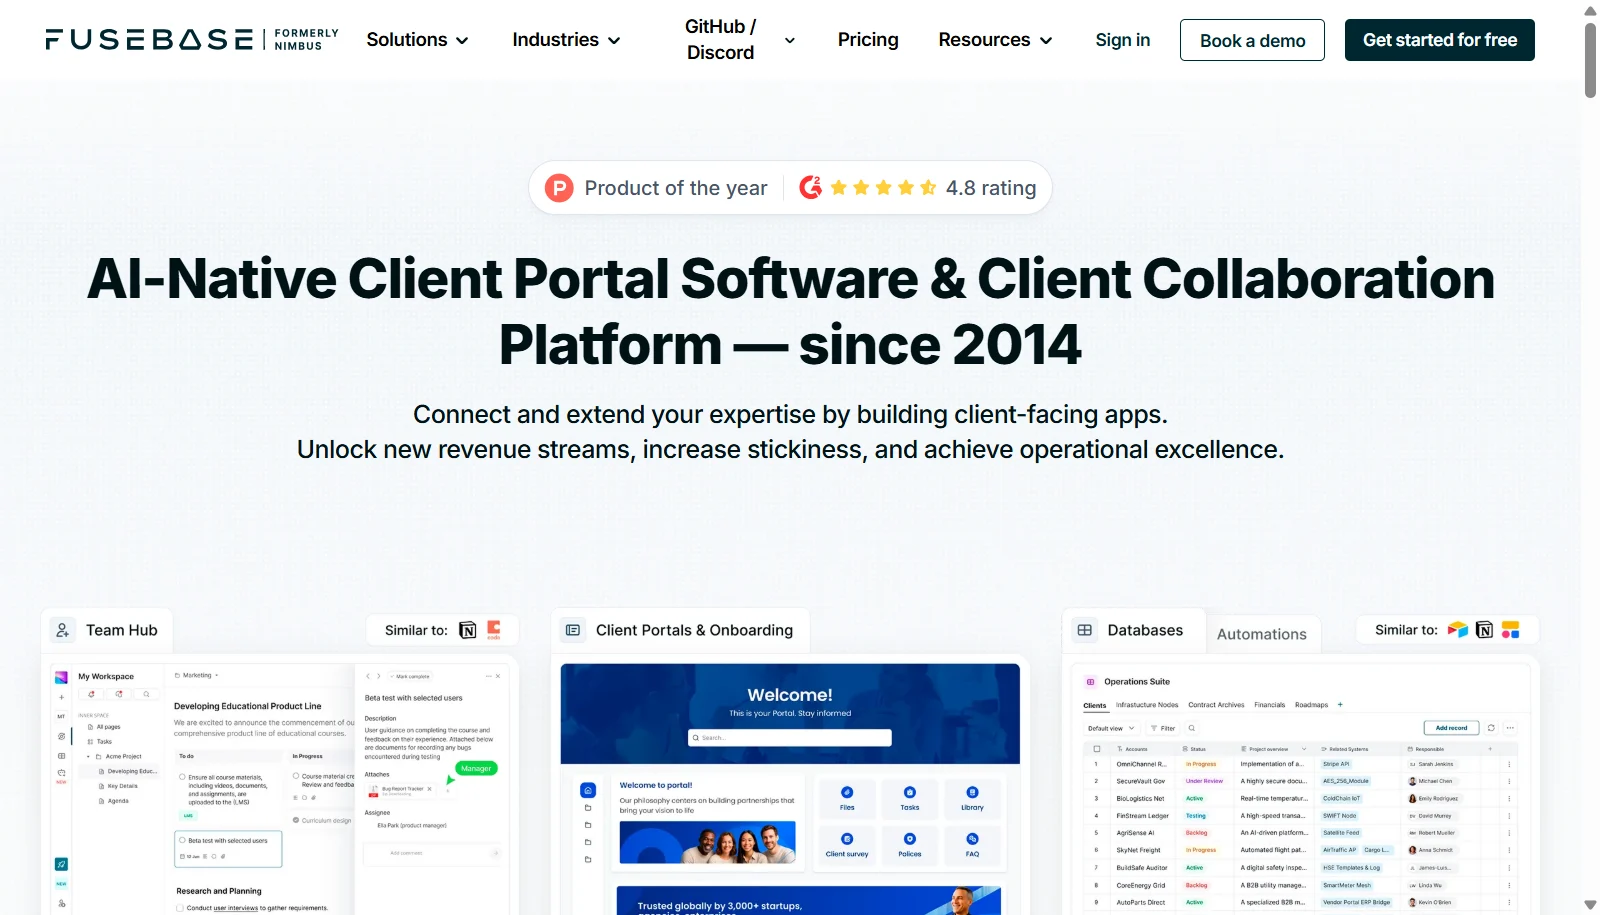Toggle the 'Ensure all course materials' task circle
This screenshot has height=915, width=1600.
point(182,777)
